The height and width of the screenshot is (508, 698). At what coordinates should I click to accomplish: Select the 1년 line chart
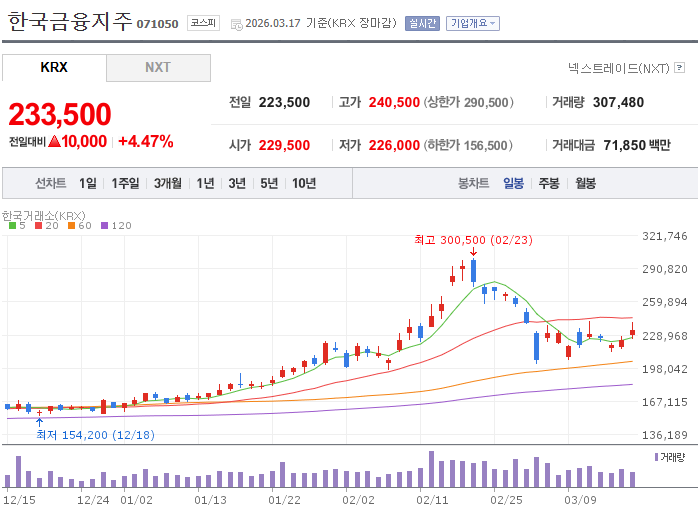205,183
